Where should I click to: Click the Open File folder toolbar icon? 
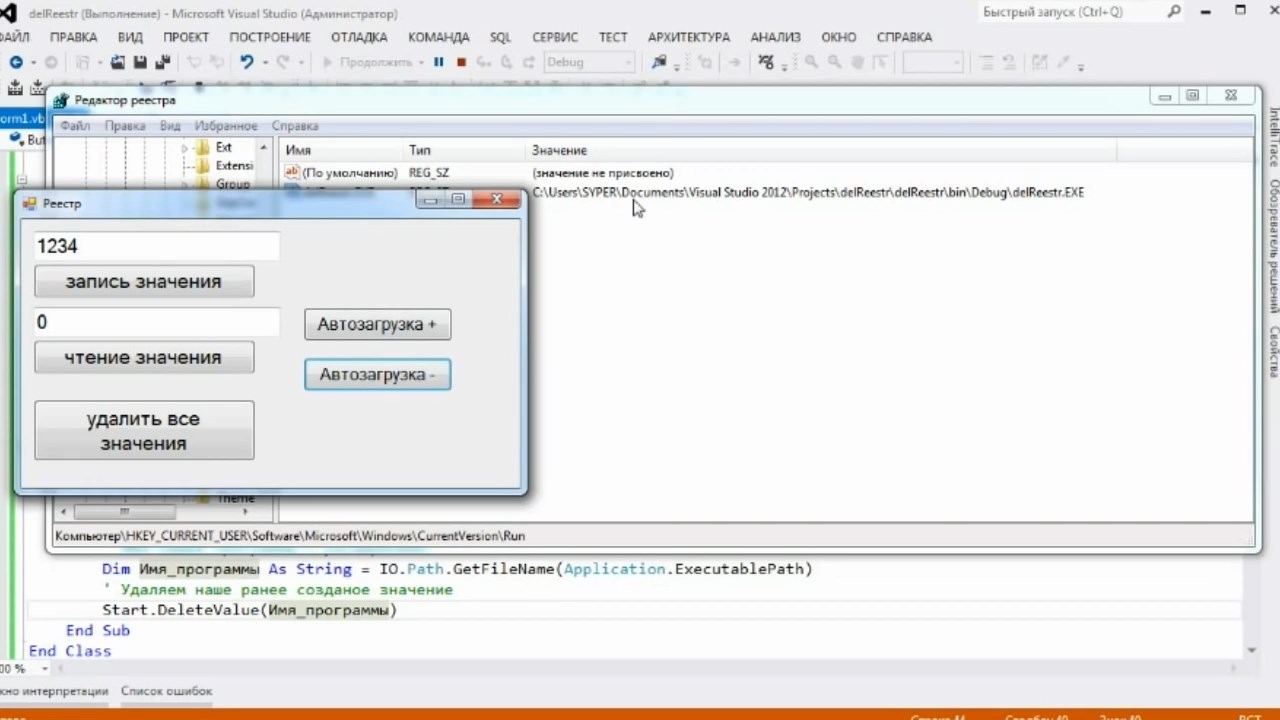[x=118, y=62]
